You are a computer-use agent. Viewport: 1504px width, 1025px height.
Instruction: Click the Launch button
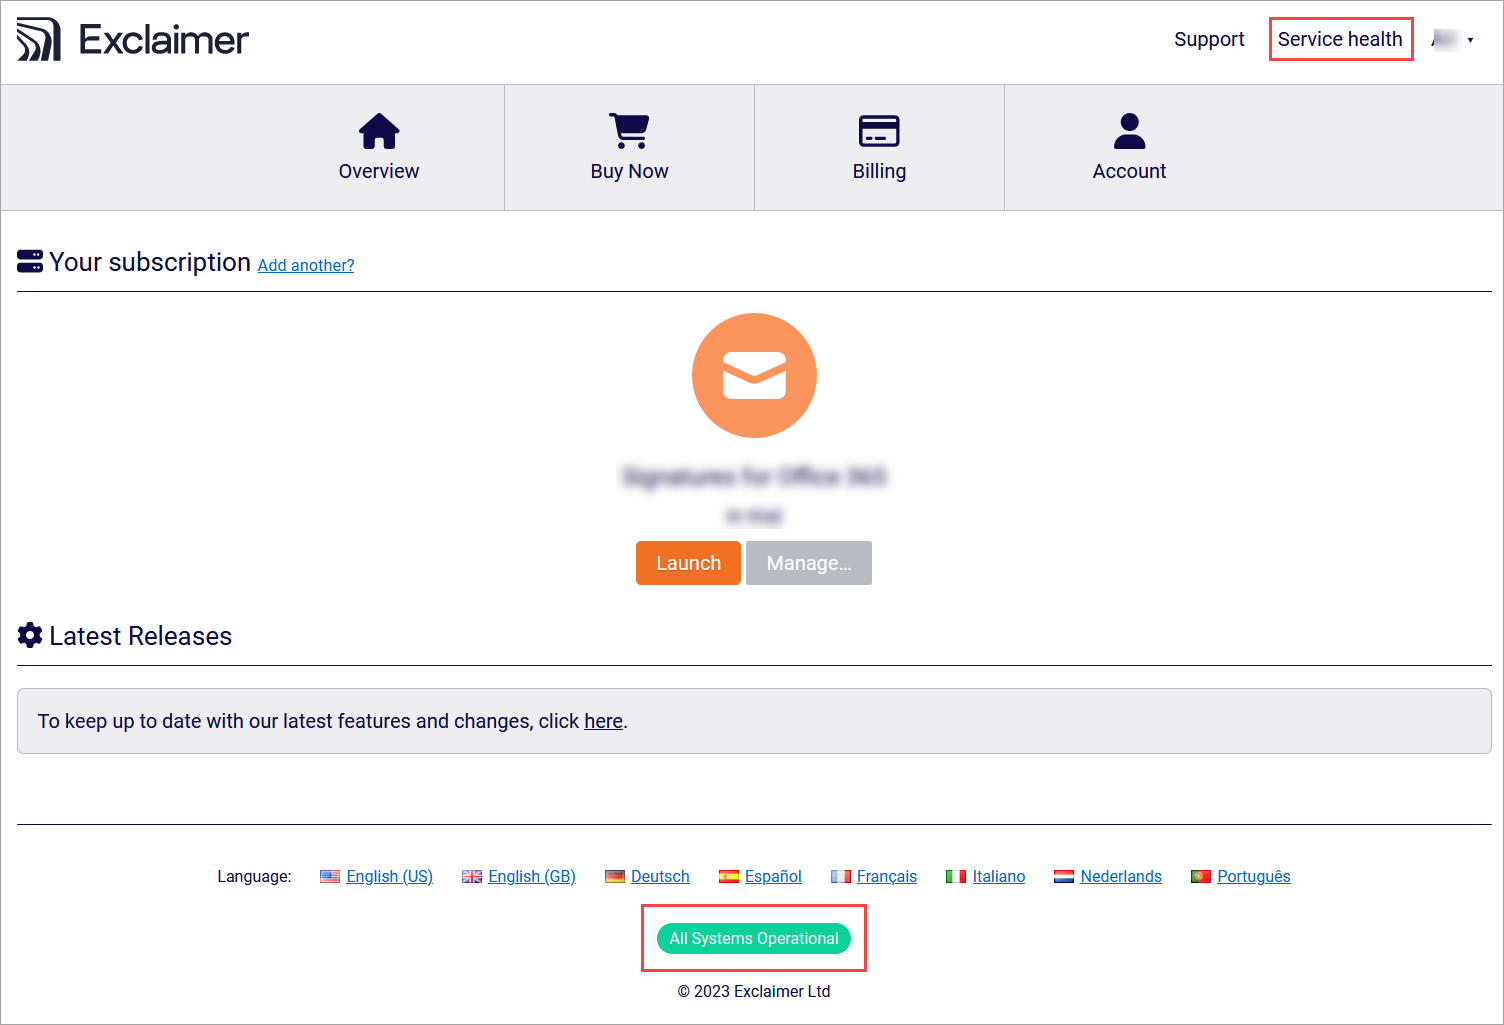tap(688, 563)
